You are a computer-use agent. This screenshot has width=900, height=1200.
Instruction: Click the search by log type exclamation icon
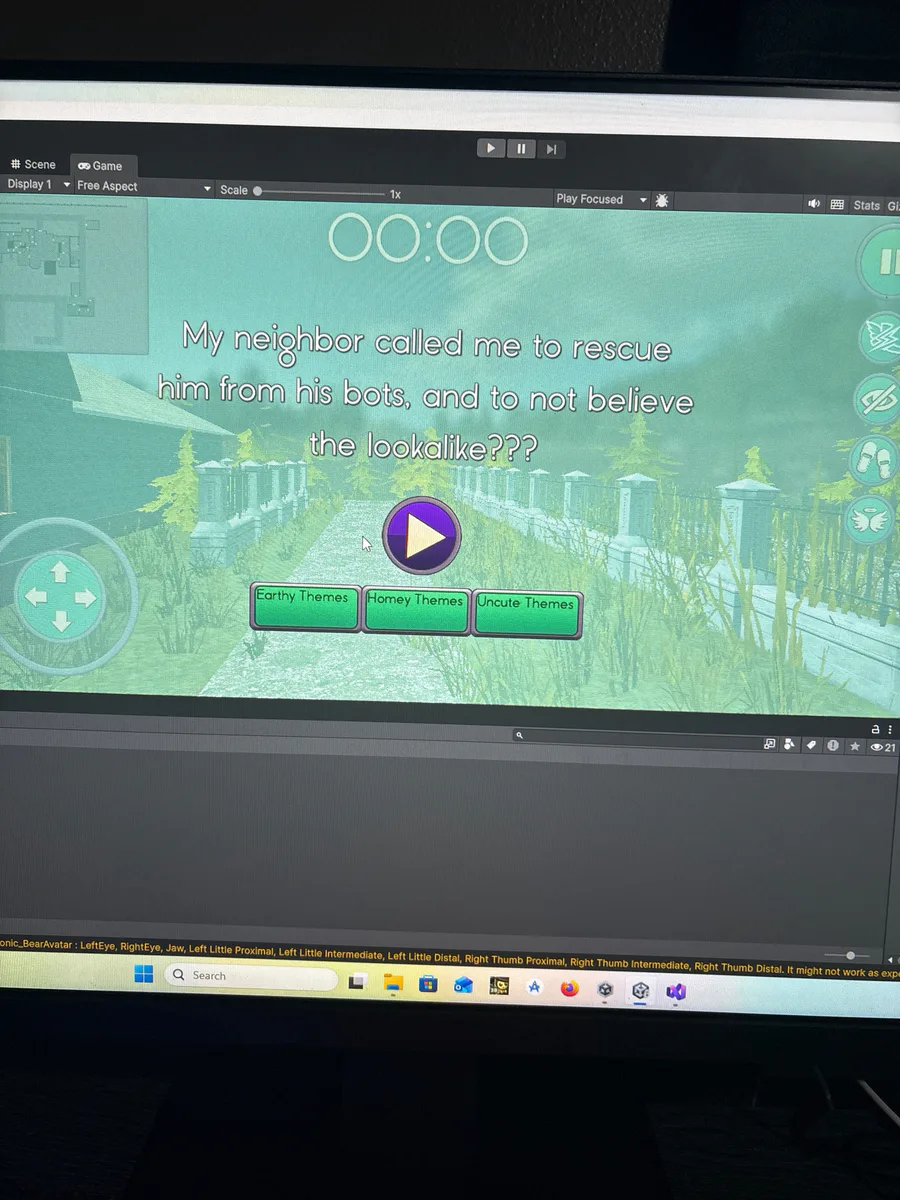coord(832,746)
